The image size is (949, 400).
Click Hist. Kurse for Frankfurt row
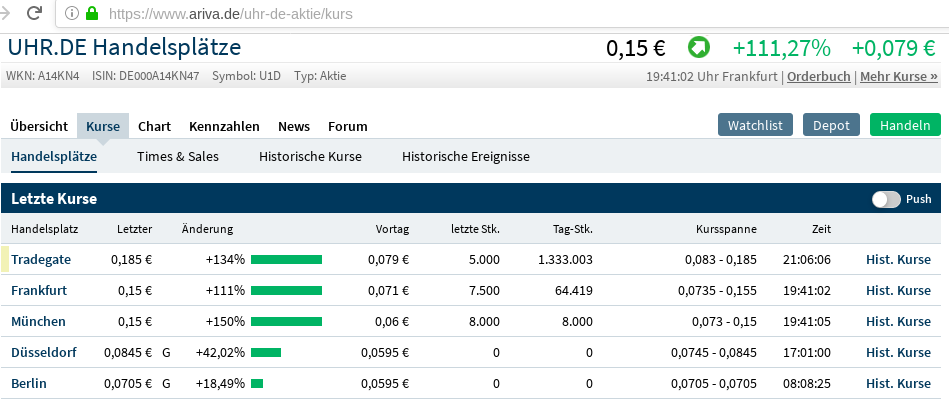pyautogui.click(x=898, y=290)
